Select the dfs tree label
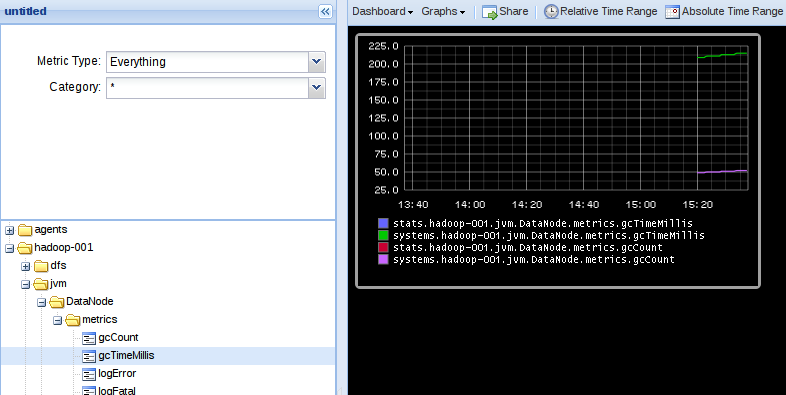Viewport: 786px width, 395px height. 58,266
